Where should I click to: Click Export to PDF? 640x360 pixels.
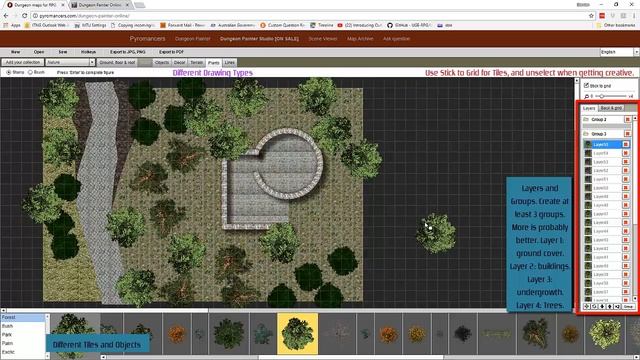coord(171,52)
